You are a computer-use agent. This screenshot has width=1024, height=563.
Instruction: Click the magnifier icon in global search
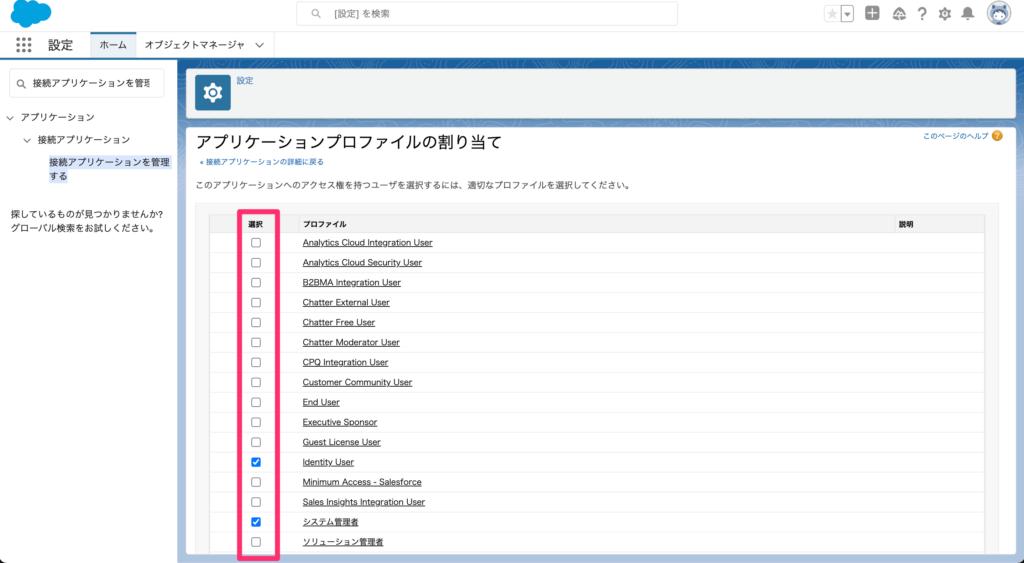click(316, 14)
